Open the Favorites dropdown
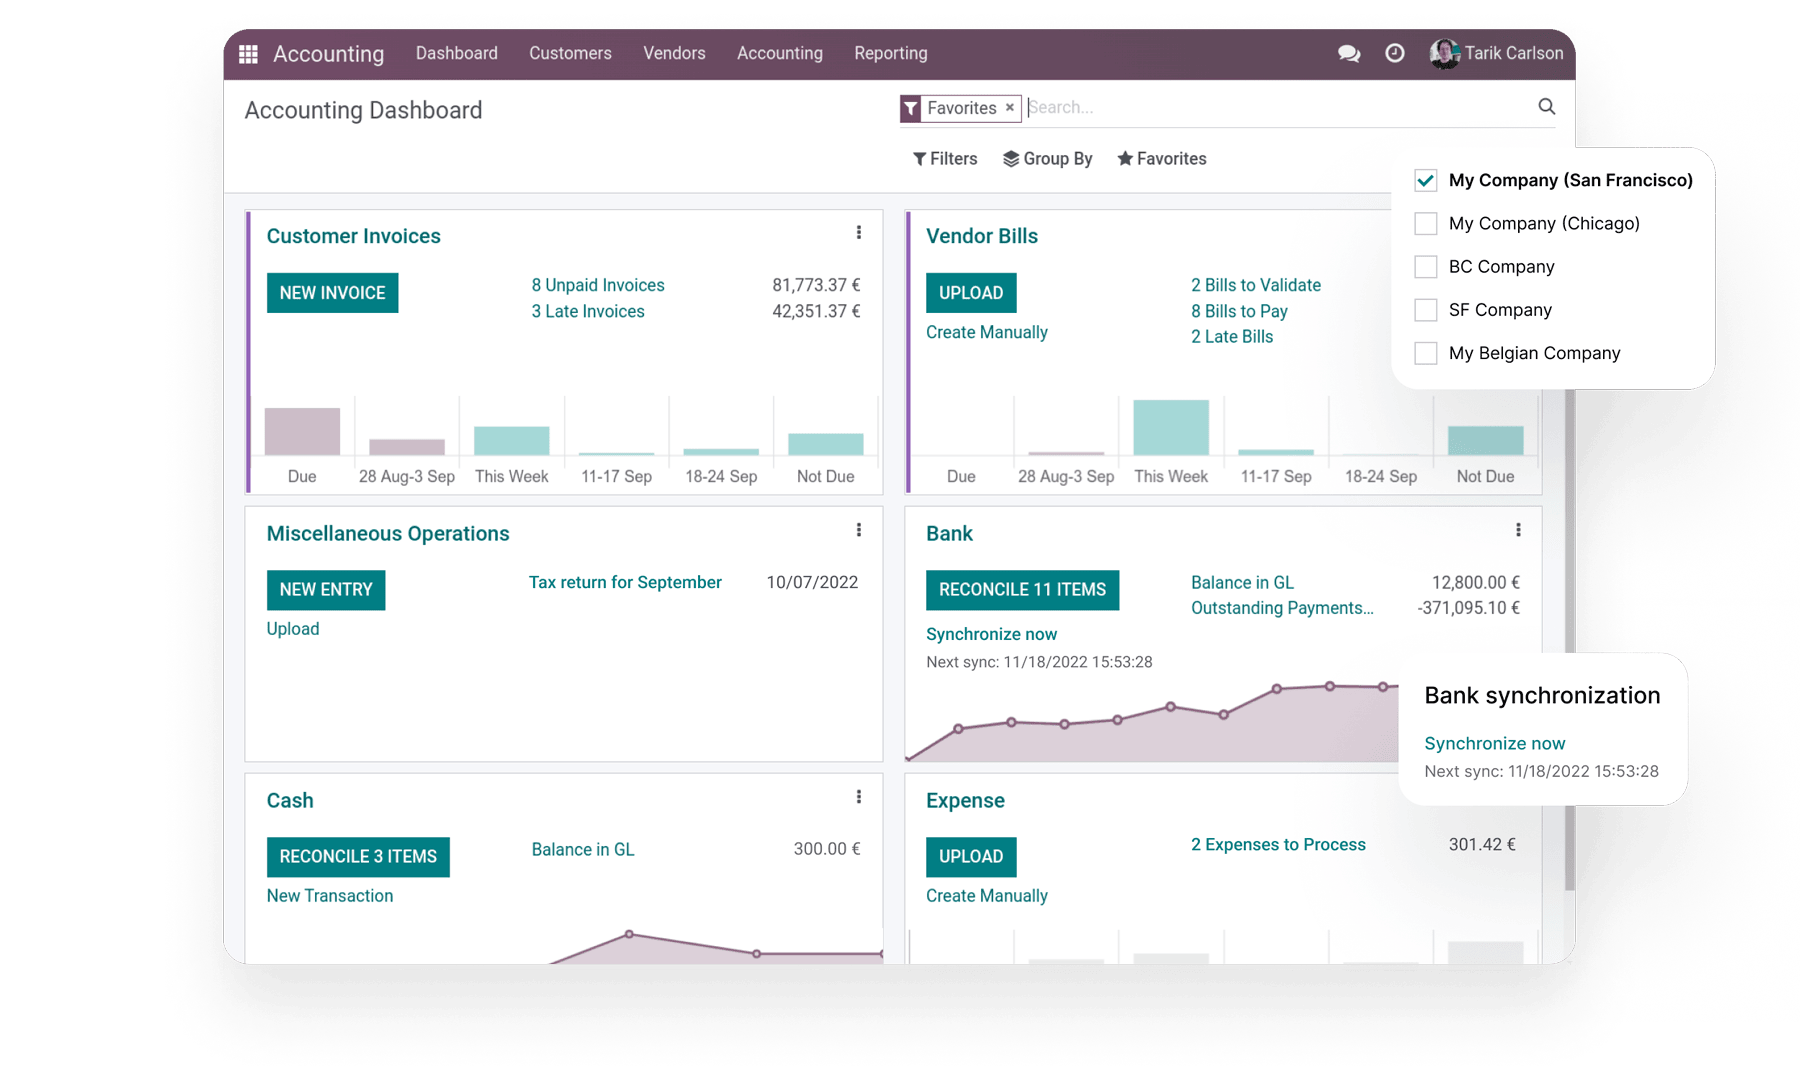Viewport: 1800px width, 1079px height. (x=1161, y=158)
